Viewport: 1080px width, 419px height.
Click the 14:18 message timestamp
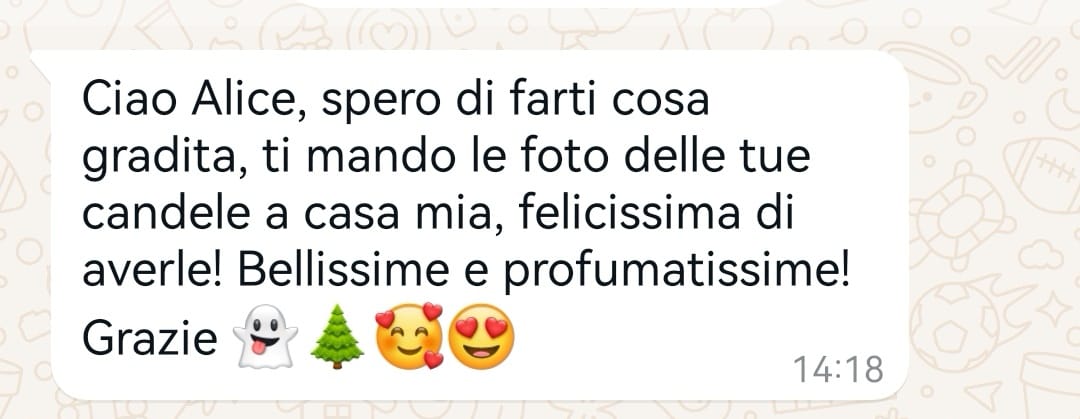(x=838, y=370)
